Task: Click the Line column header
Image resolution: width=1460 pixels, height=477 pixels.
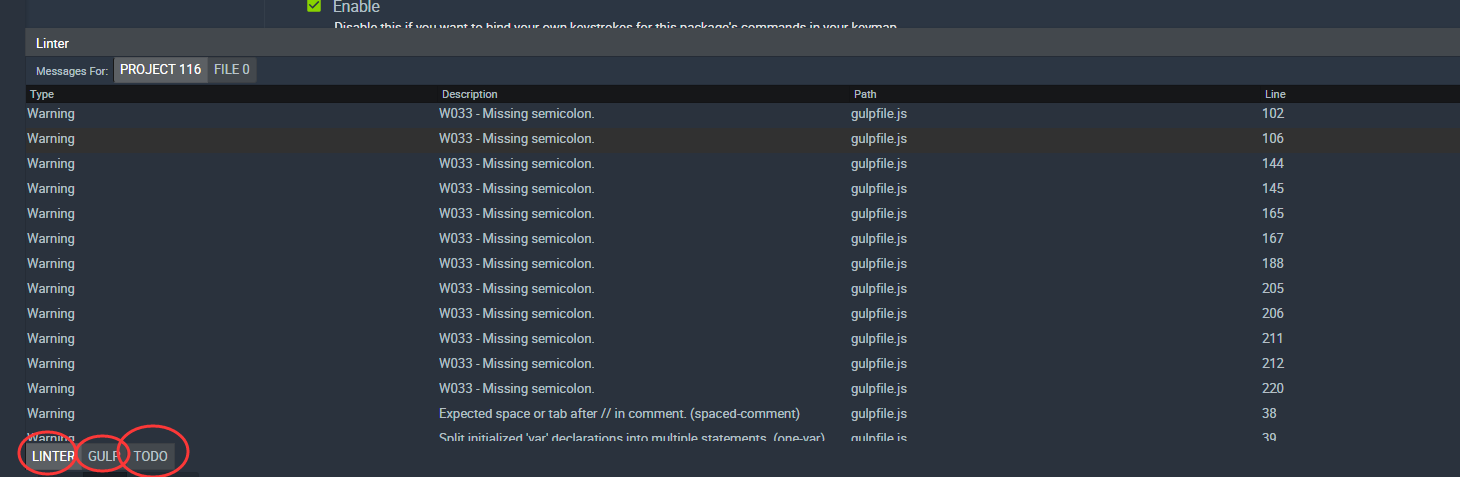Action: pos(1275,94)
